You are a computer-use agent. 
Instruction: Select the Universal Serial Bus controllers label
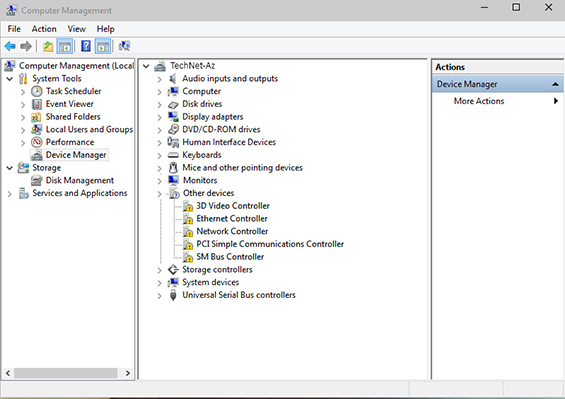(239, 295)
